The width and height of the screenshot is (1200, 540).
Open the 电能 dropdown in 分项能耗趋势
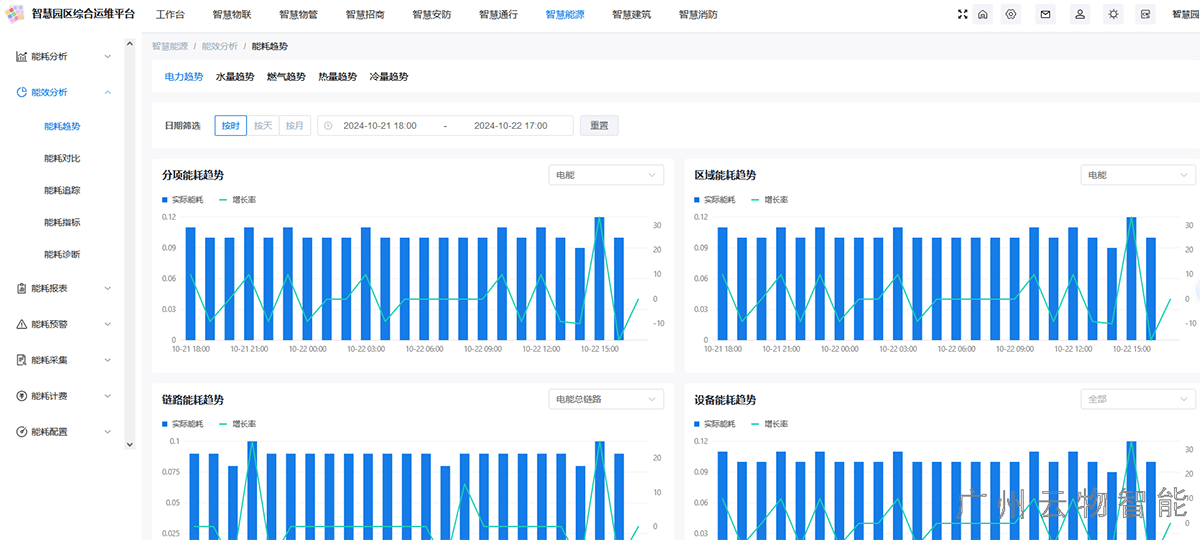pyautogui.click(x=606, y=175)
